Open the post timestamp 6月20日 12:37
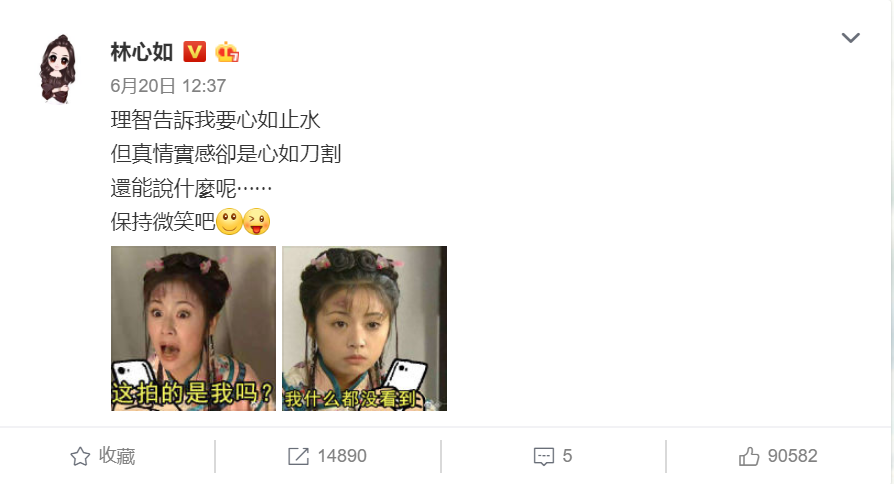The width and height of the screenshot is (894, 484). 168,86
